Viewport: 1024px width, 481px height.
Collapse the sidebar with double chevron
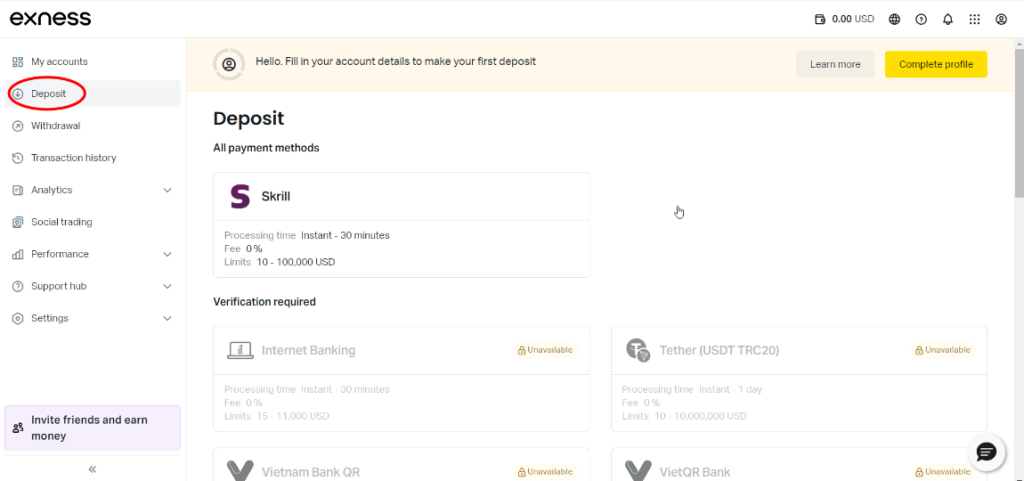point(92,468)
